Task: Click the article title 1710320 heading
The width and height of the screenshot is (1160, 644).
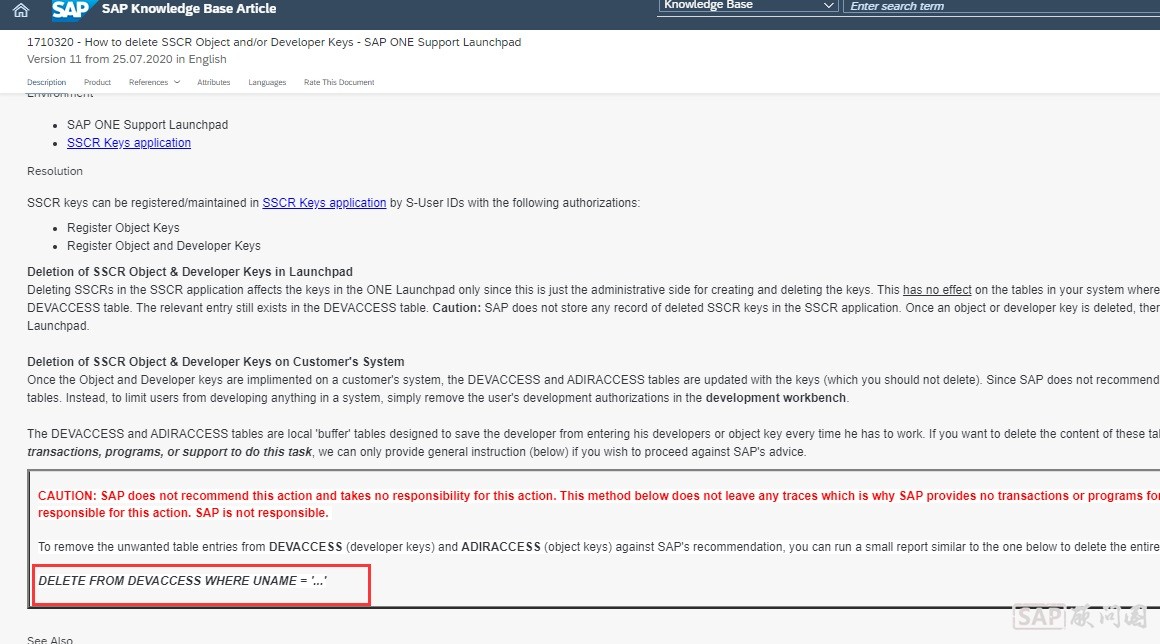Action: [274, 42]
